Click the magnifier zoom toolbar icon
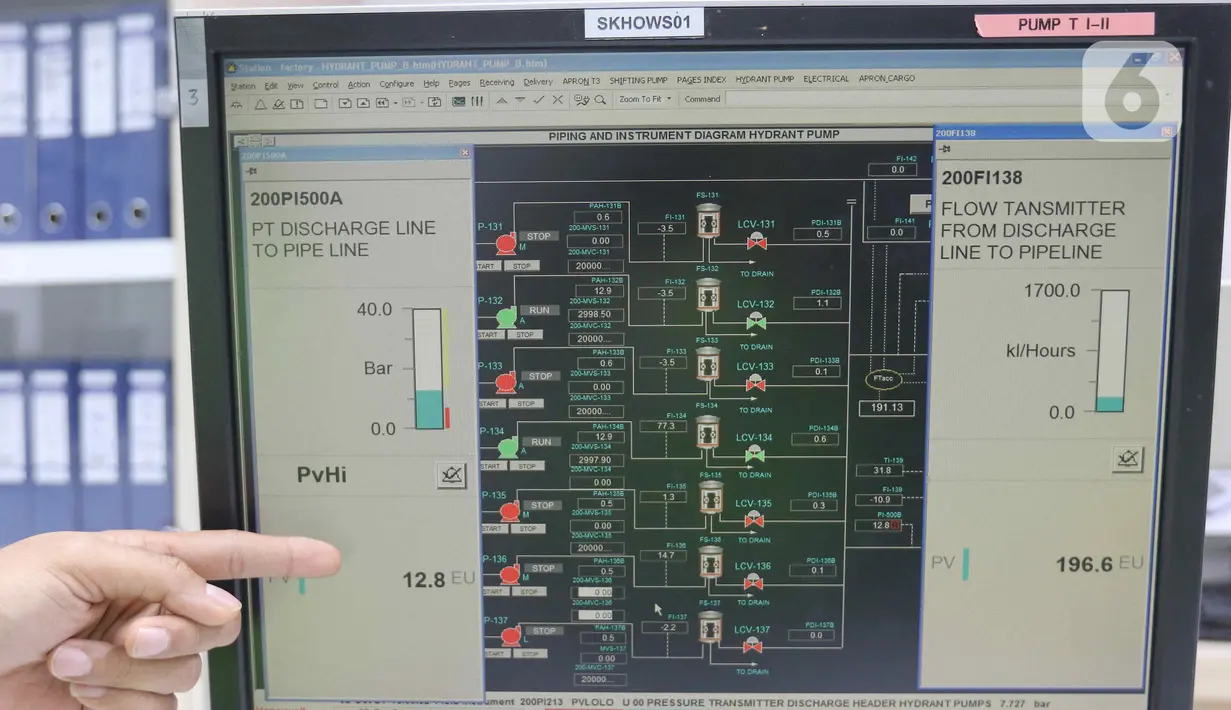 click(x=600, y=100)
